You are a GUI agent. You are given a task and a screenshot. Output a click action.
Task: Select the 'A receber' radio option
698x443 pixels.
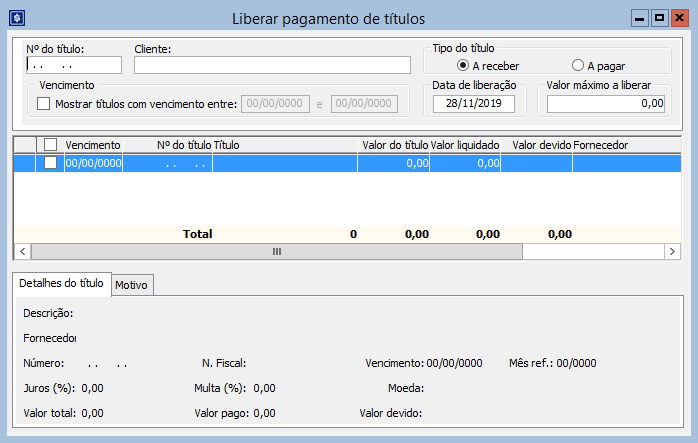coord(463,66)
